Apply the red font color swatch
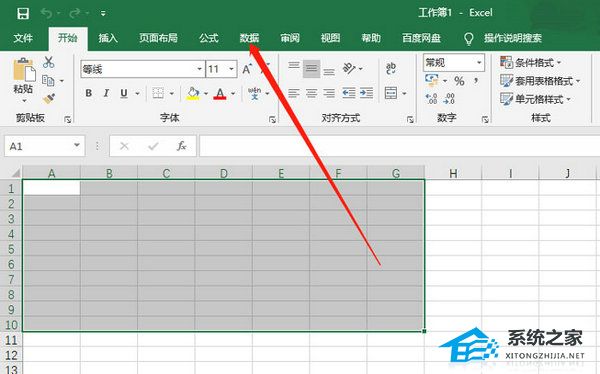Viewport: 600px width, 374px height. coord(220,93)
